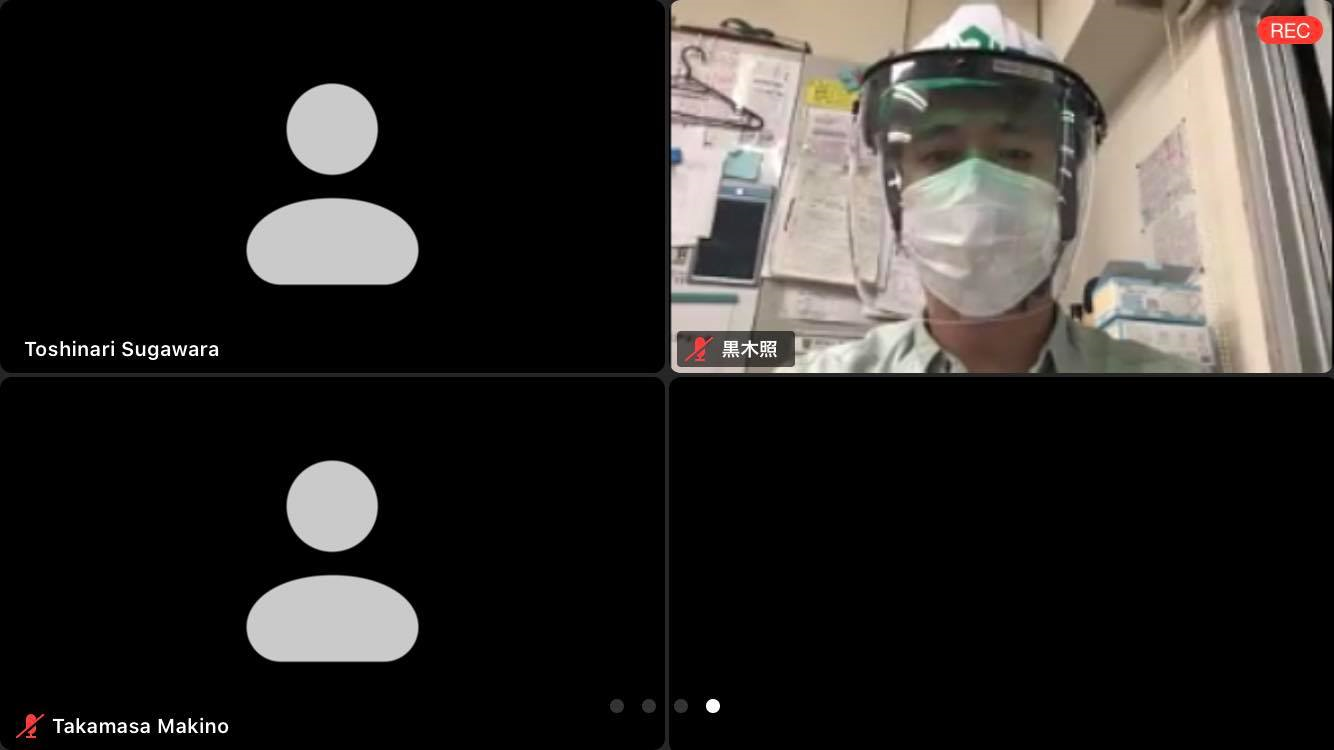Click the paper notice on right wall
This screenshot has width=1334, height=750.
point(1165,190)
